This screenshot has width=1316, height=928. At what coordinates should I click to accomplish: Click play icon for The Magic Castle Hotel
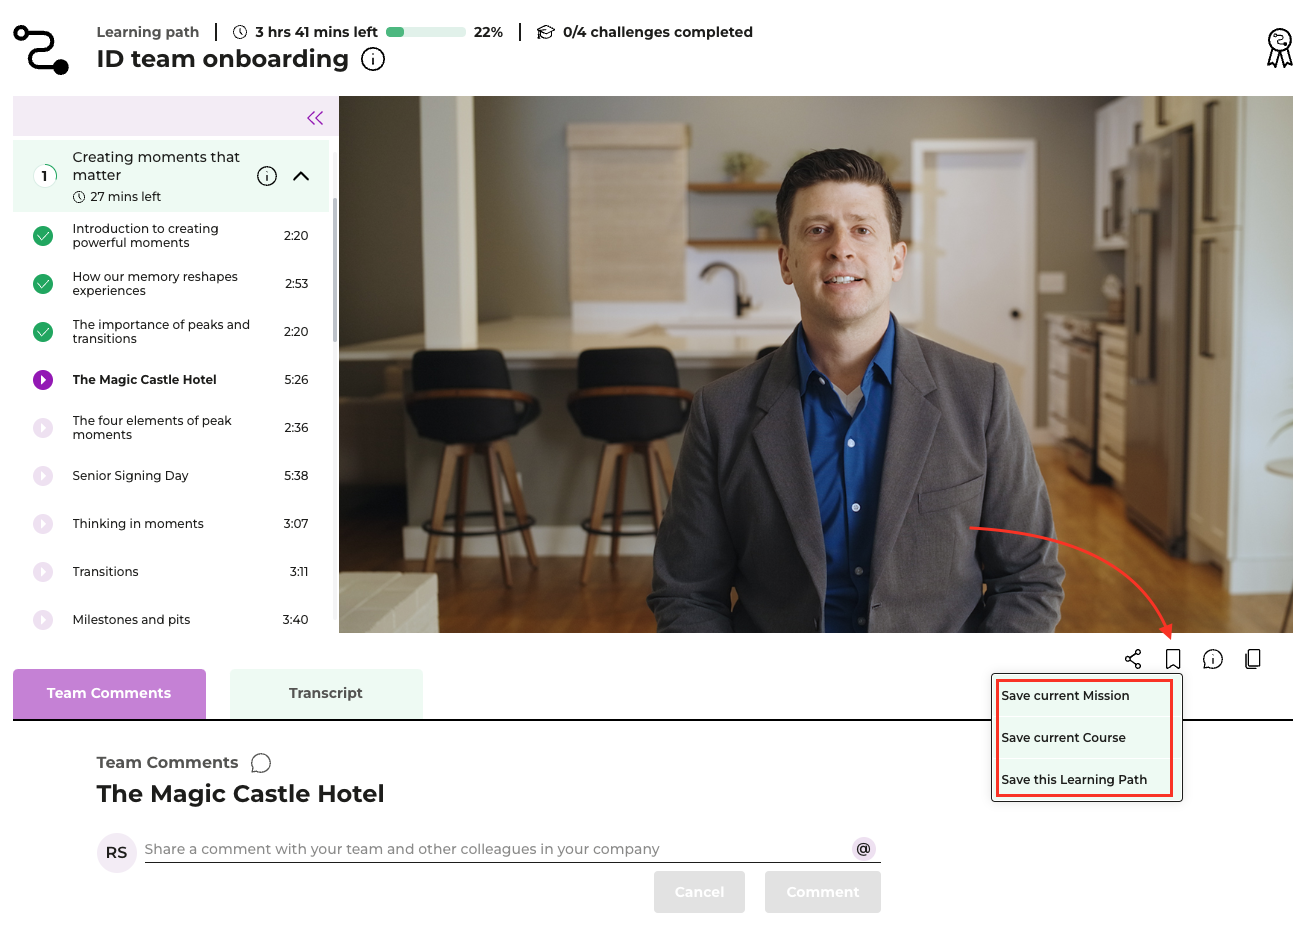43,380
